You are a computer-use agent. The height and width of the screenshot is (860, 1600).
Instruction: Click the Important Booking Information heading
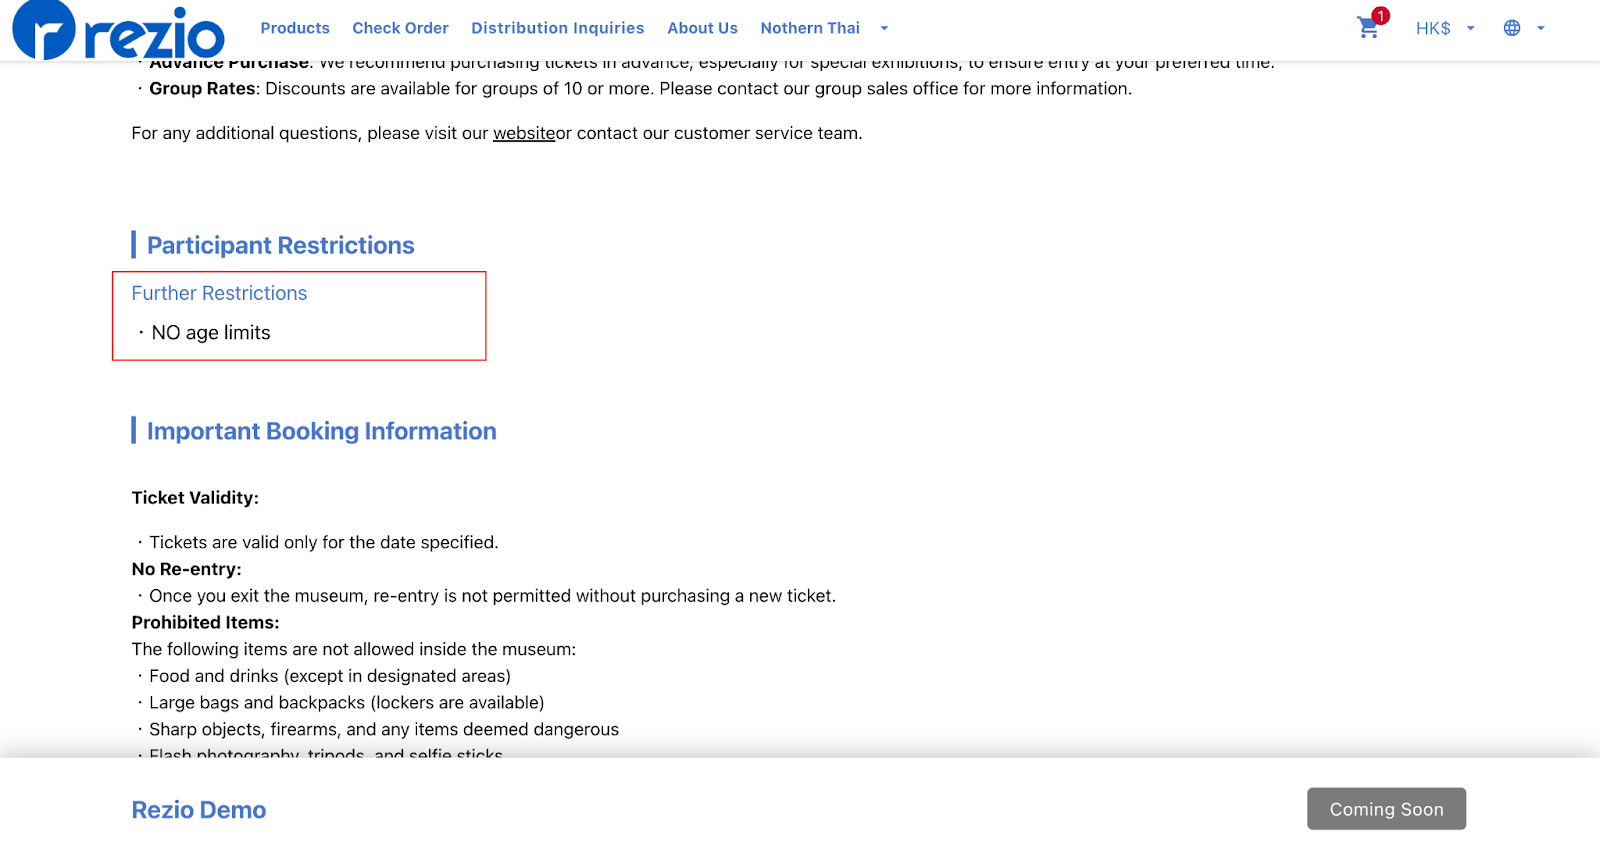click(322, 431)
